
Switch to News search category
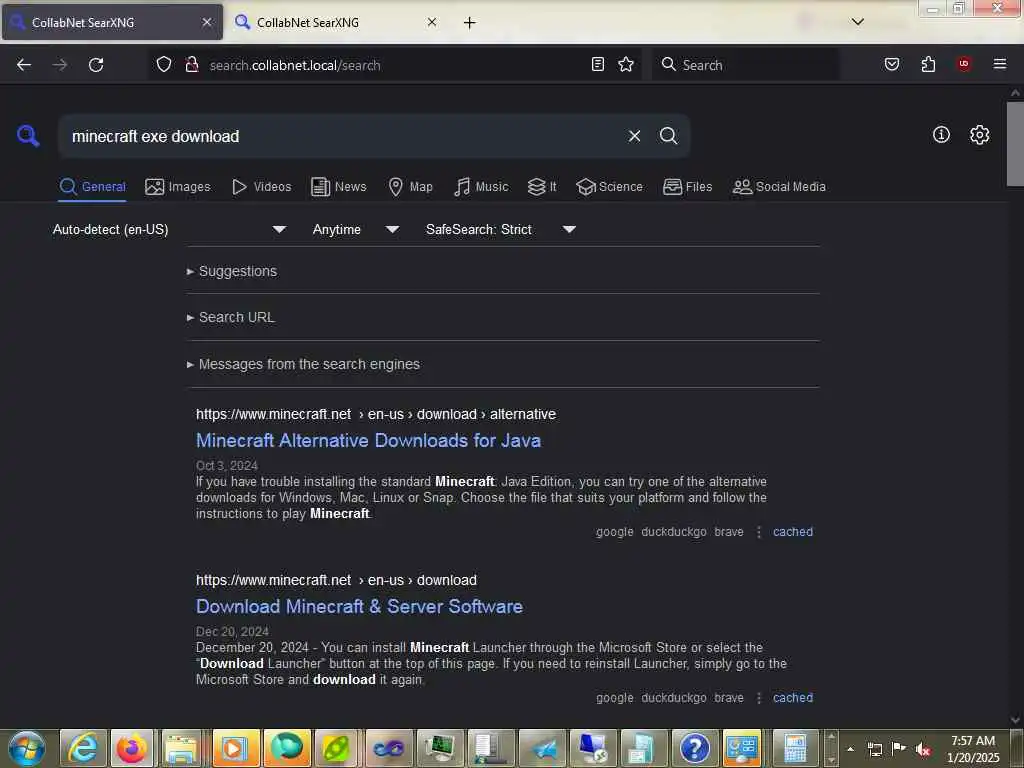point(338,187)
